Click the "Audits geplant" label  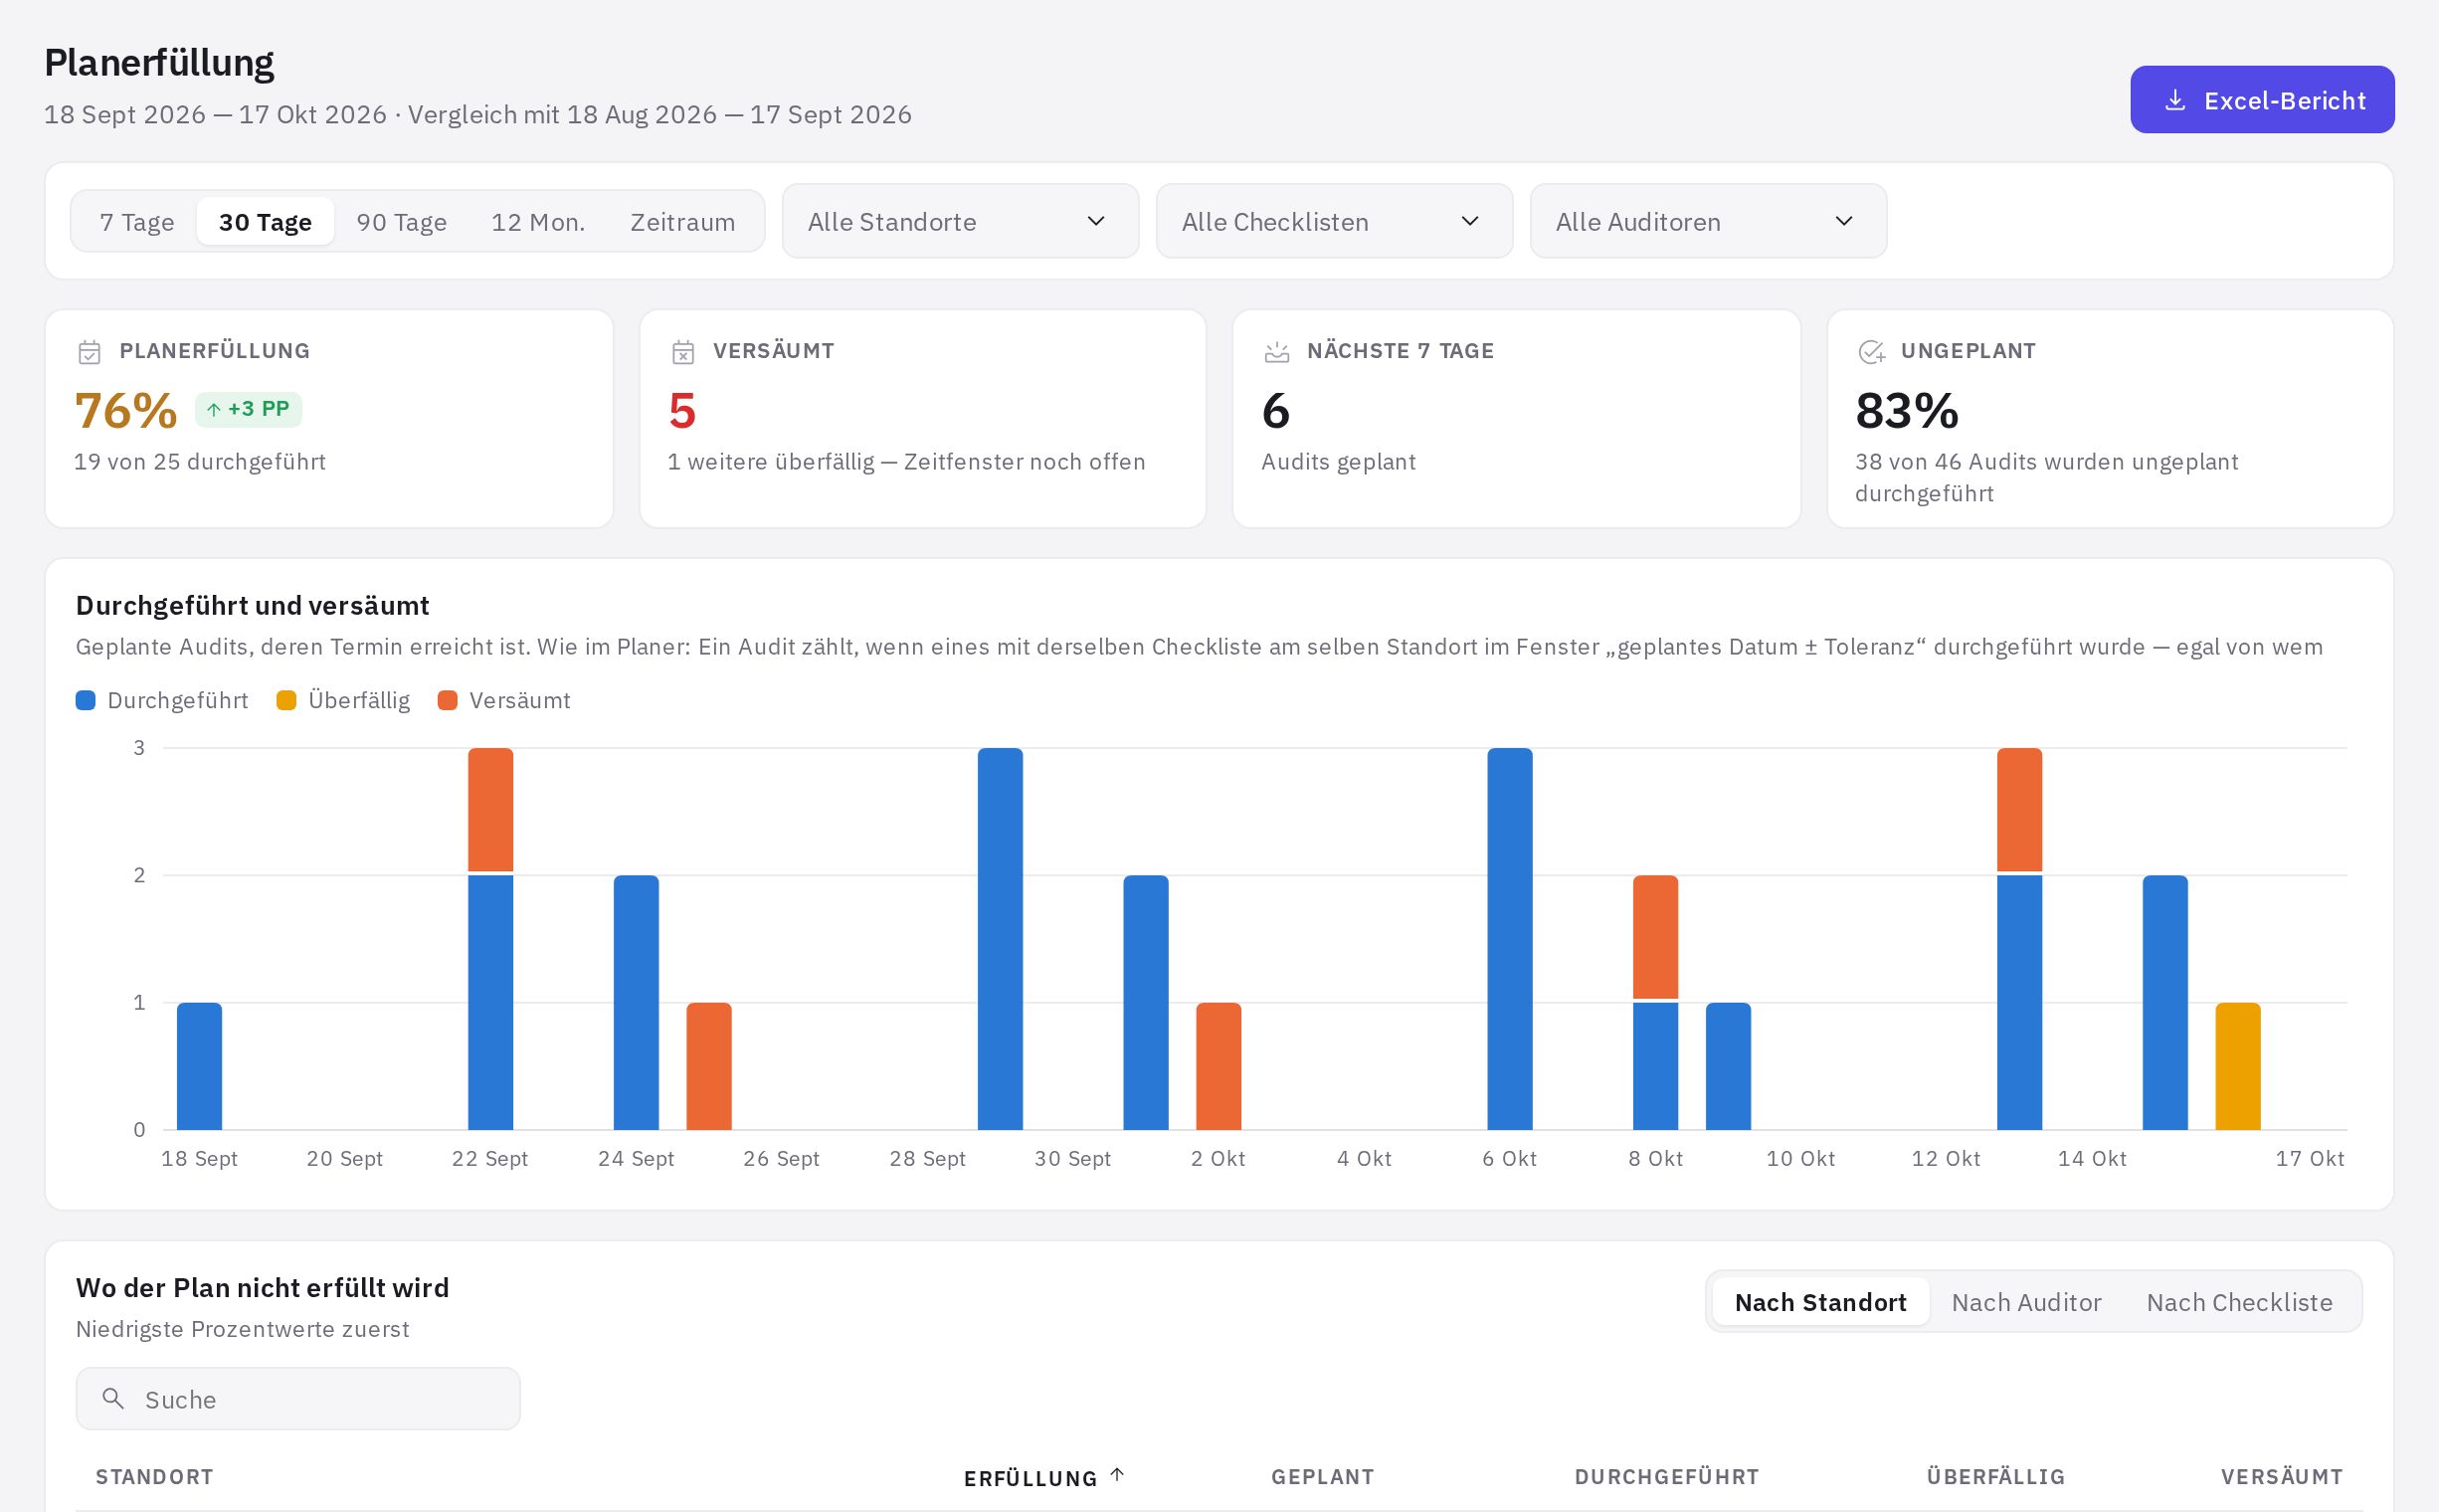1338,462
